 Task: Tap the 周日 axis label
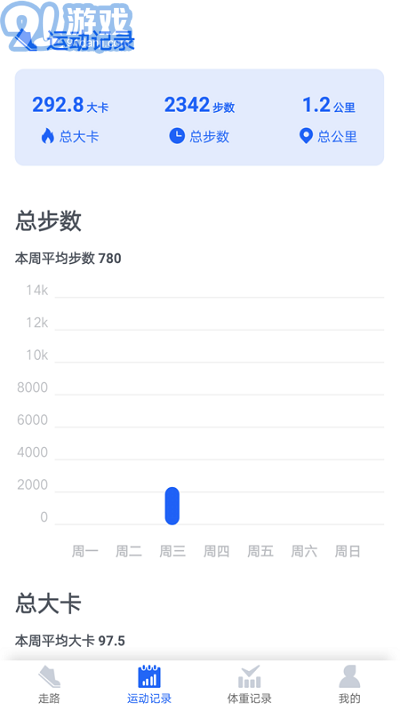pos(348,551)
